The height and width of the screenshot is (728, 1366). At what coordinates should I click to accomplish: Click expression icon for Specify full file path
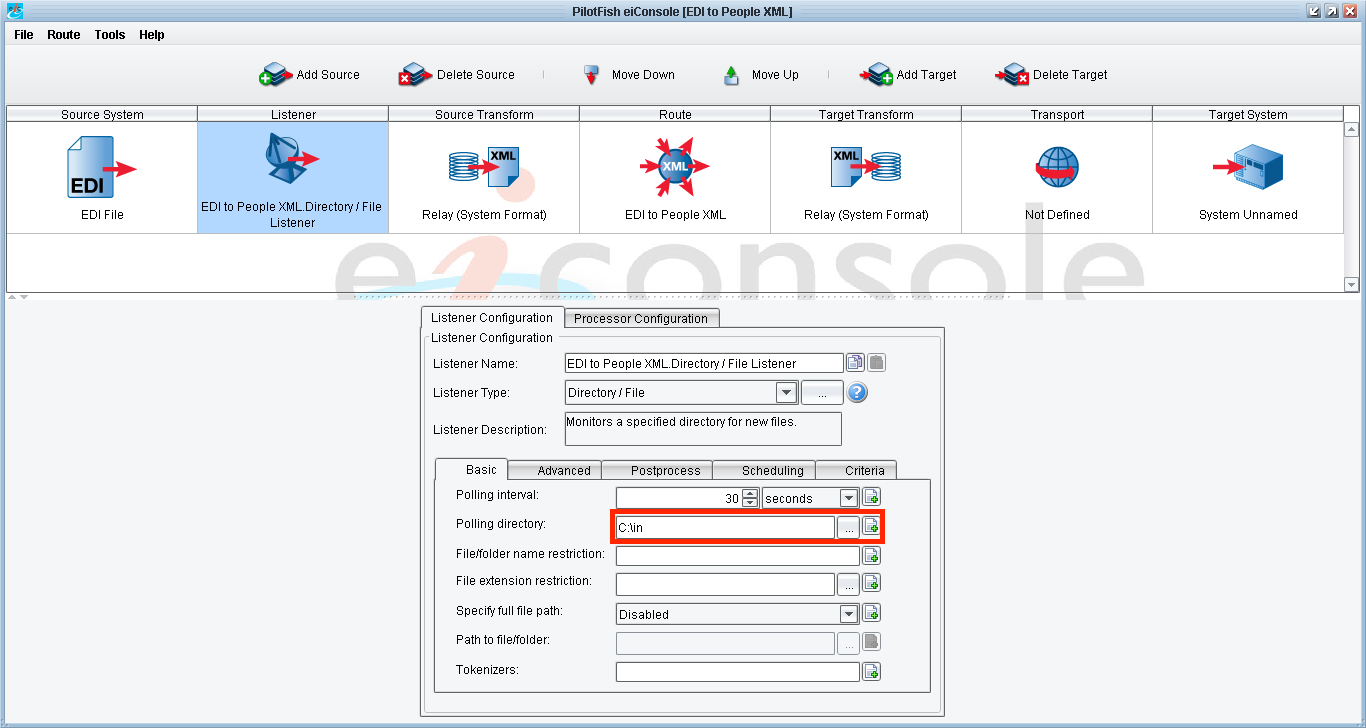(871, 613)
